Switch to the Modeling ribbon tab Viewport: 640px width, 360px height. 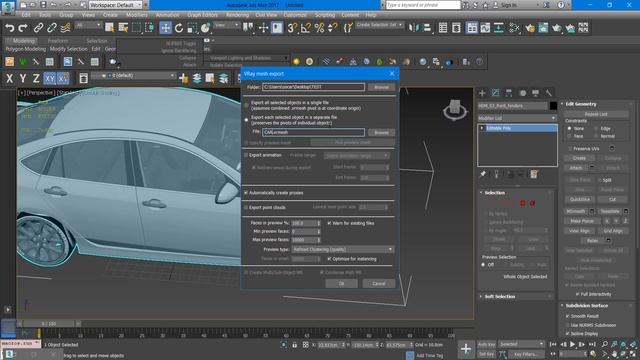(23, 41)
